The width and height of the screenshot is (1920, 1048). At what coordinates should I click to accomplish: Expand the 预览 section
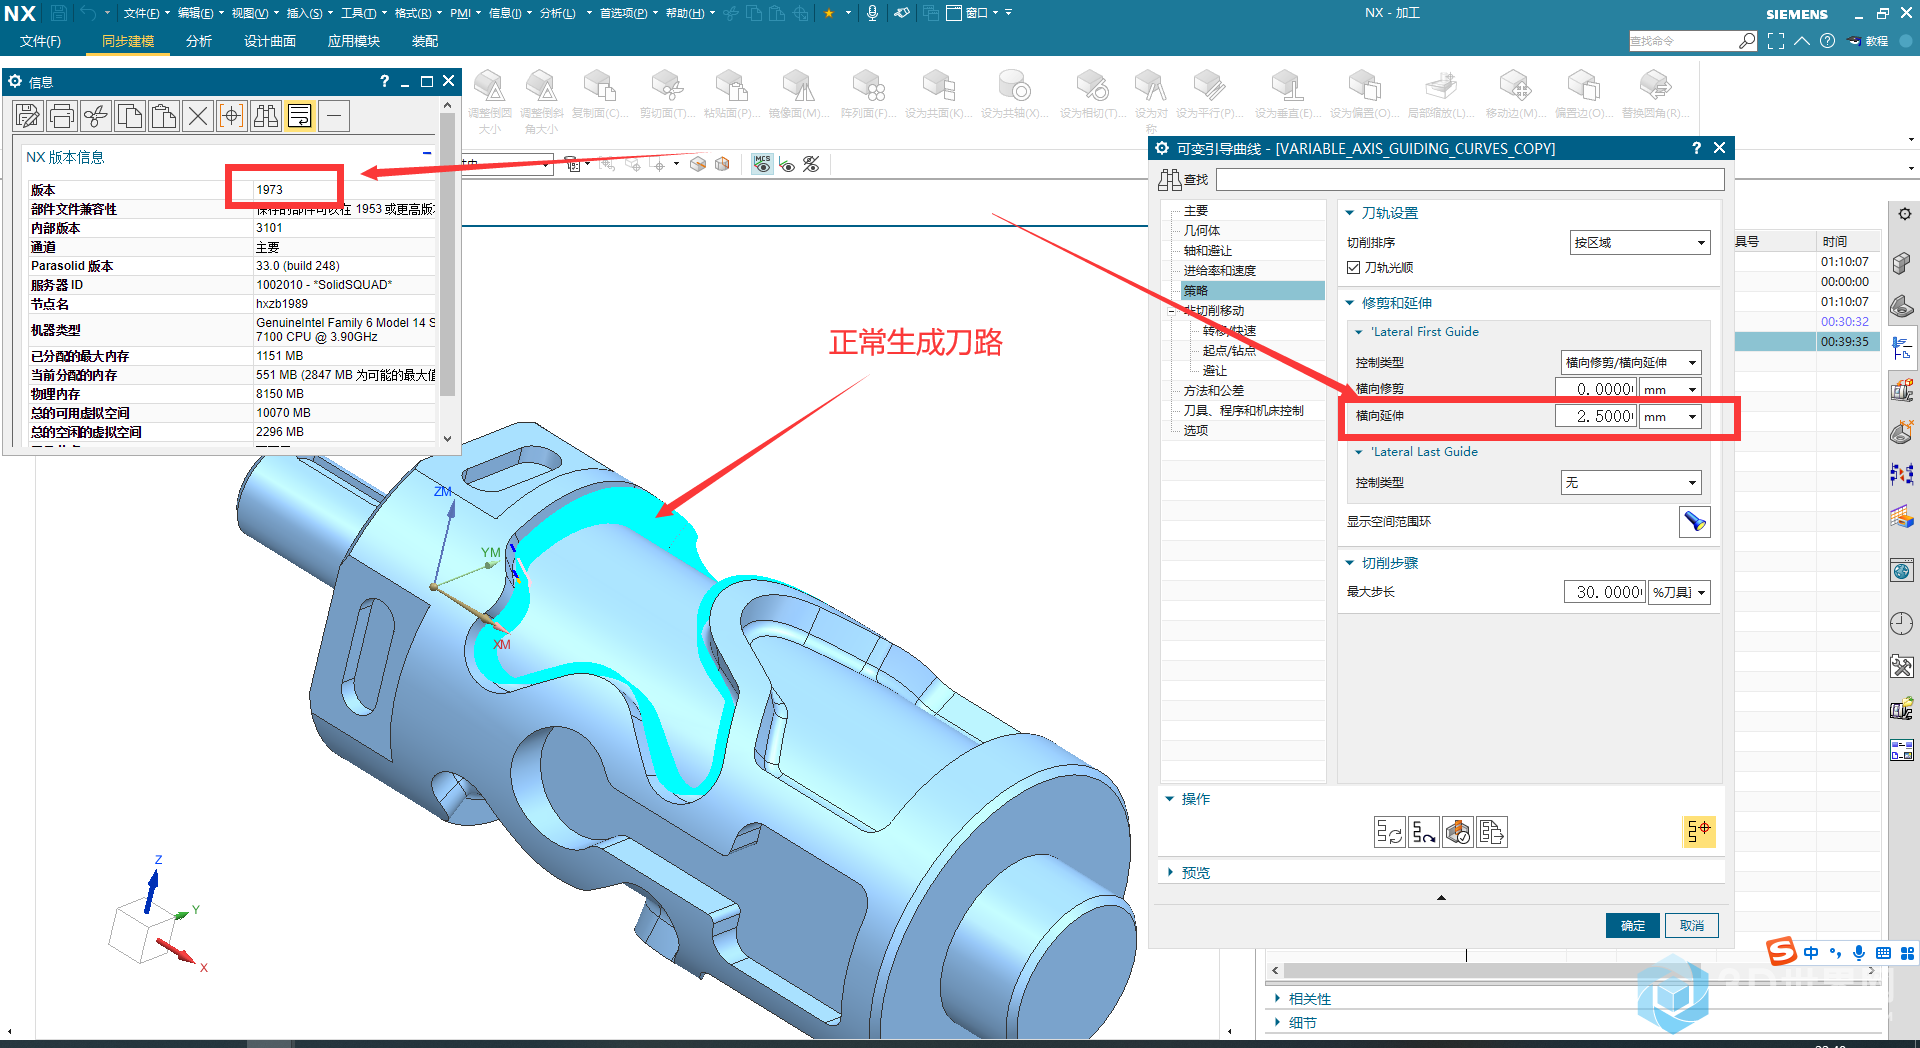click(1170, 872)
